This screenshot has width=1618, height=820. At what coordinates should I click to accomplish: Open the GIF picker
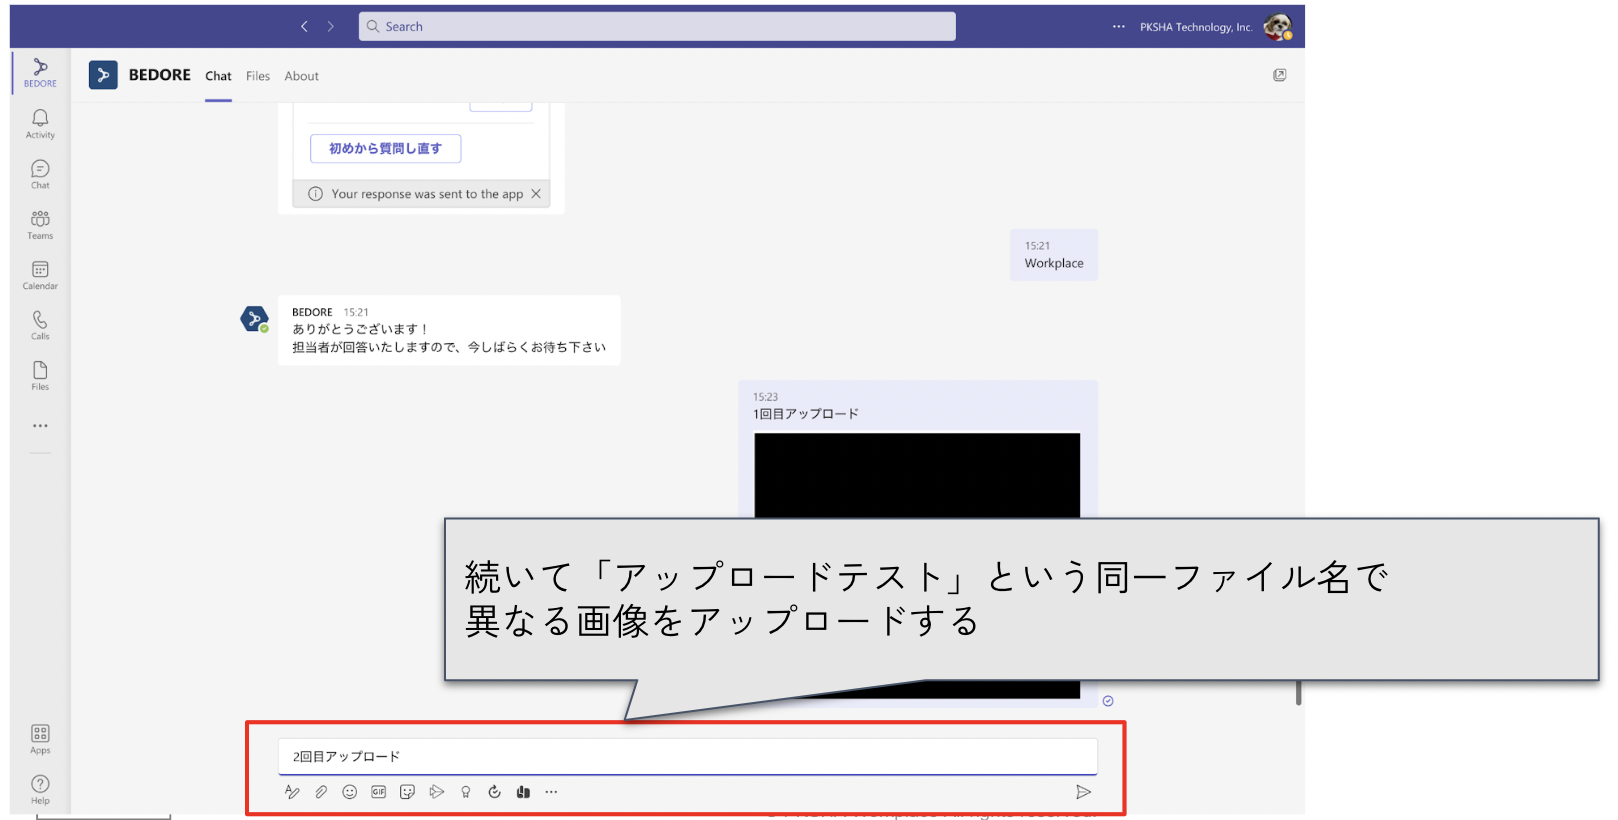(x=378, y=792)
